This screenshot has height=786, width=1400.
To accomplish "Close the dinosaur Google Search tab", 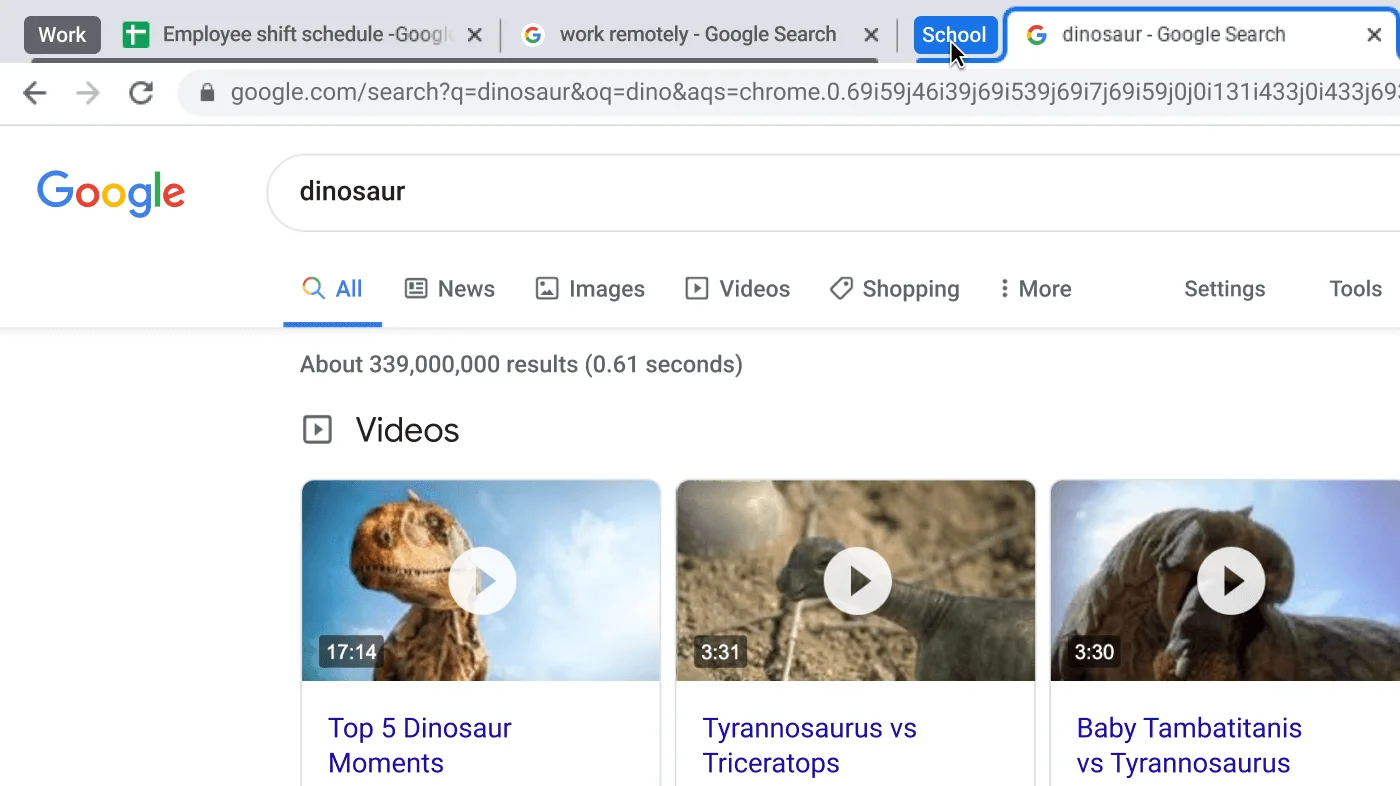I will point(1374,36).
